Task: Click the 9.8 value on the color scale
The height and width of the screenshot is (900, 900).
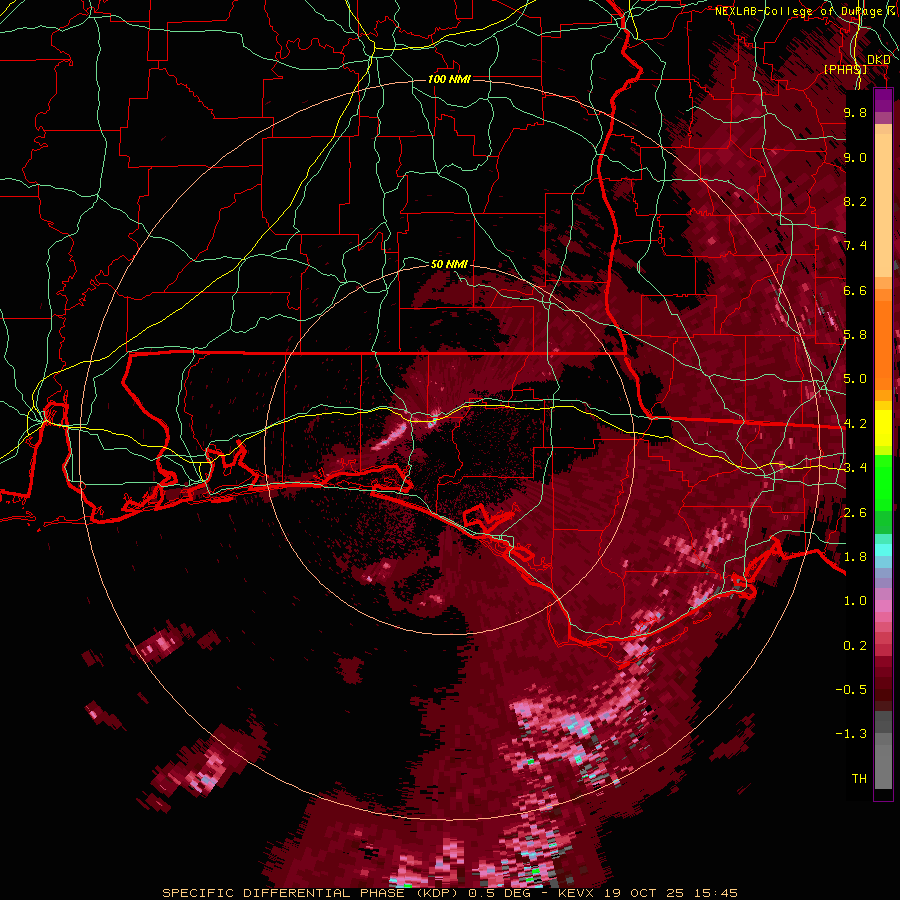Action: pyautogui.click(x=855, y=112)
